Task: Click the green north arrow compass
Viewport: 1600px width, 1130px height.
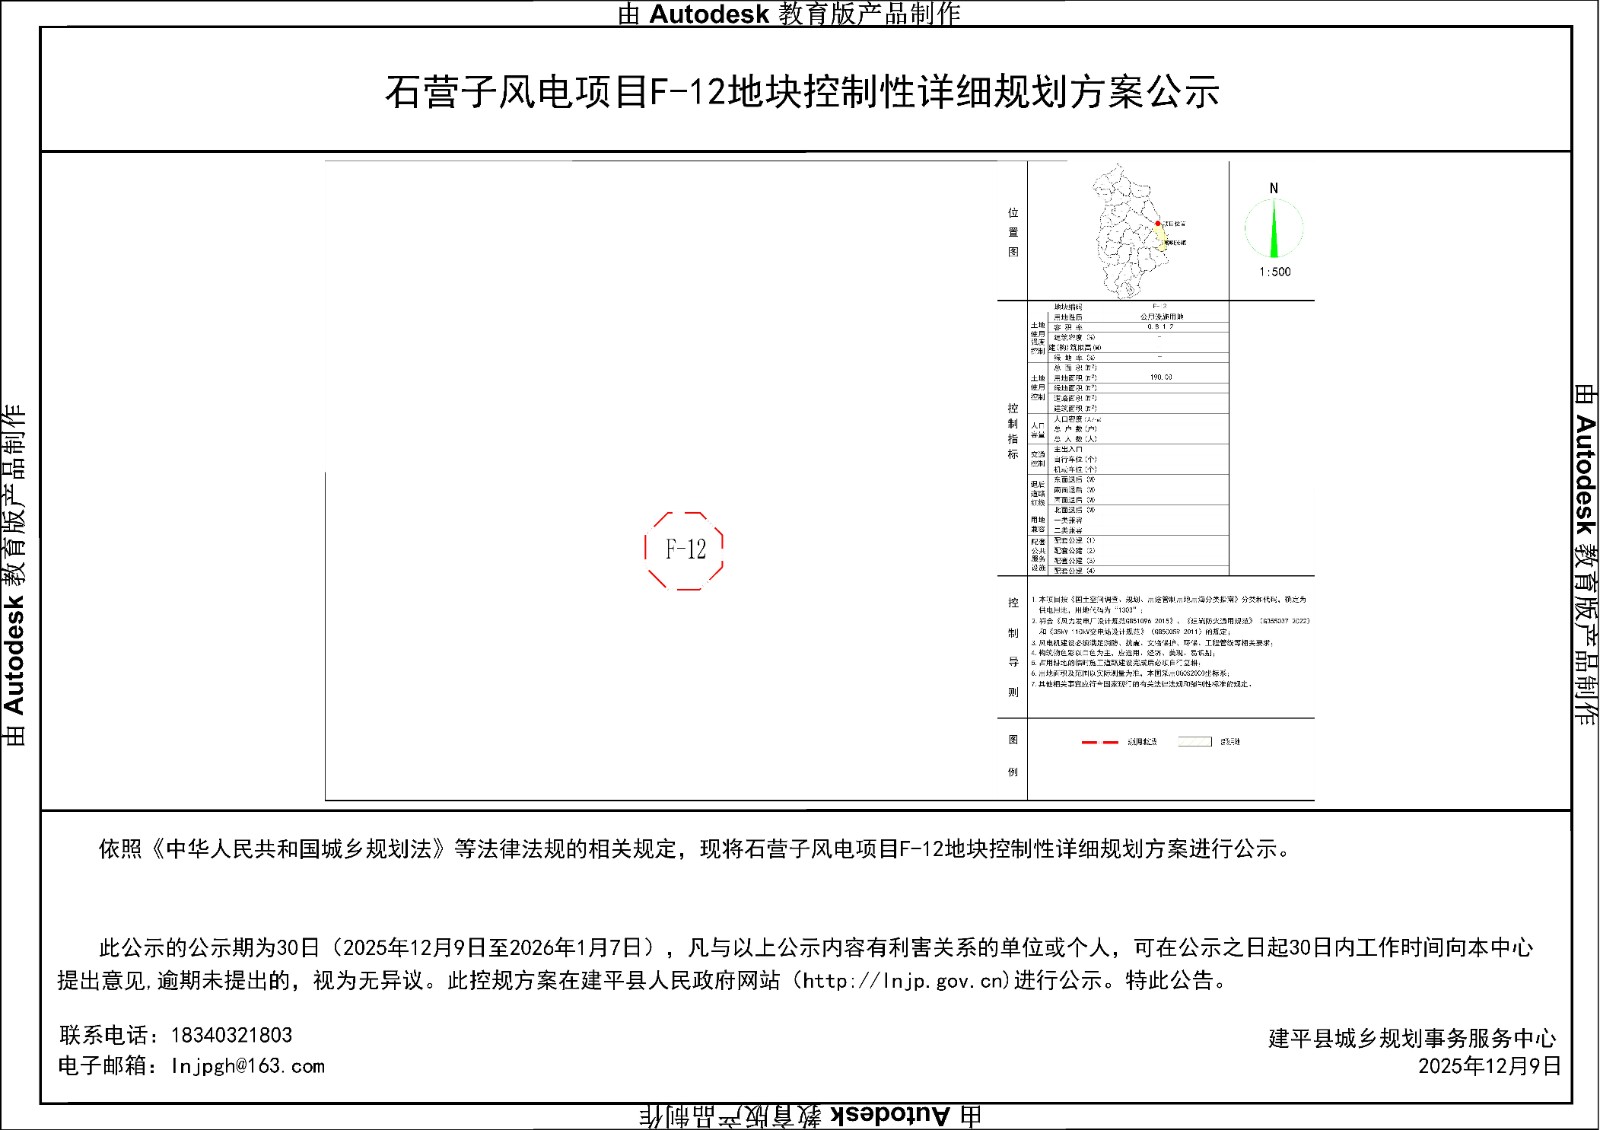Action: 1274,229
